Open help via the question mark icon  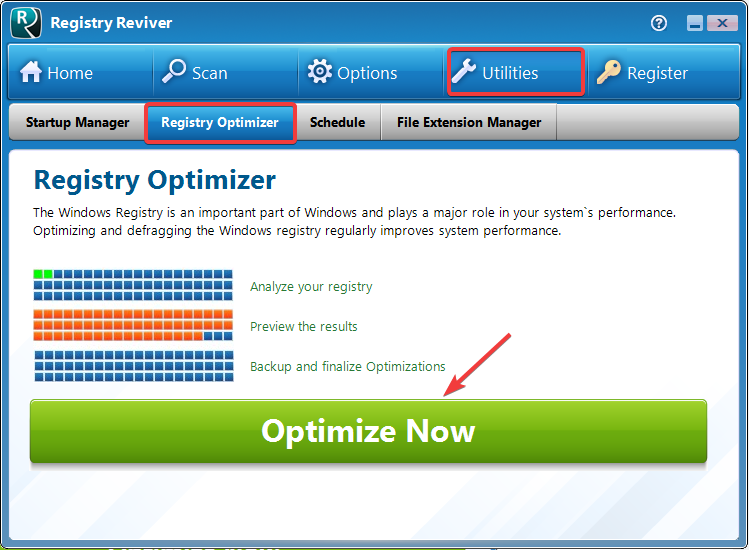[659, 23]
